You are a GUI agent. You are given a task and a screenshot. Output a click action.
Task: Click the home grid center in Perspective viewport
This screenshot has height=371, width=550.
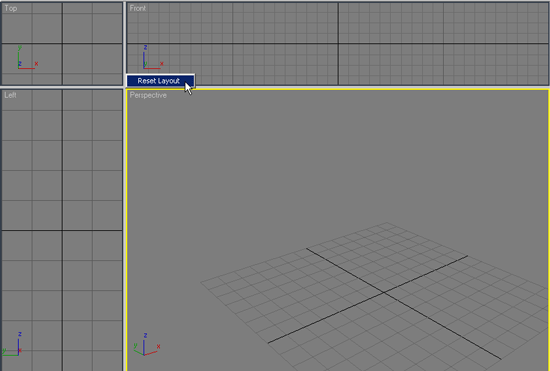tap(384, 292)
